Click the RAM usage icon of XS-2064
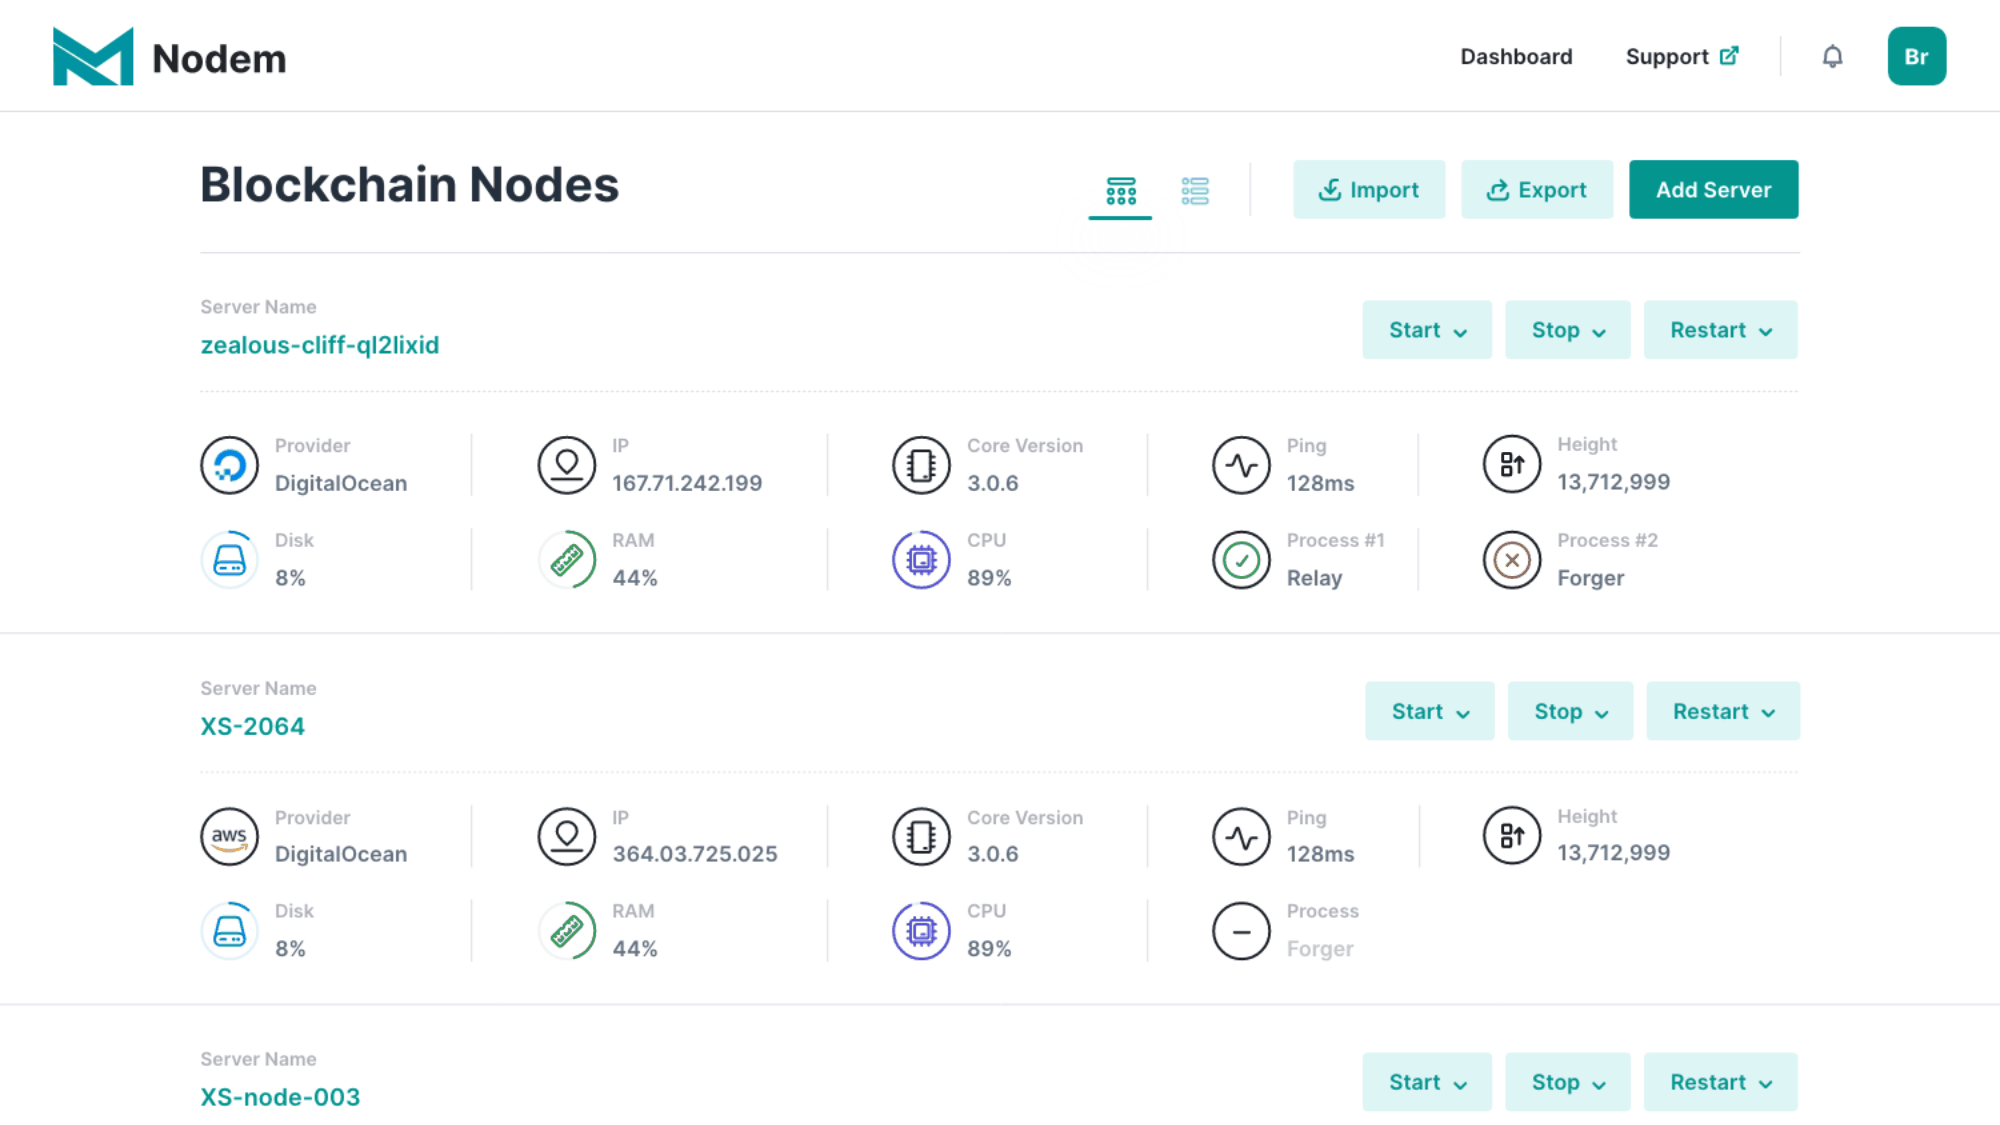This screenshot has width=2000, height=1125. [567, 931]
